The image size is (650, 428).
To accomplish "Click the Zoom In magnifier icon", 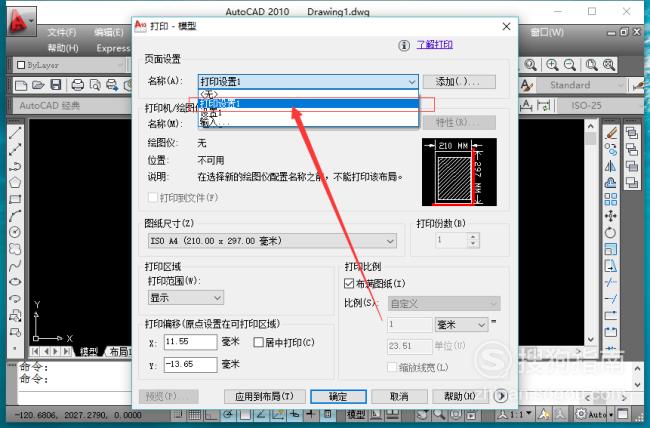I will (x=552, y=65).
